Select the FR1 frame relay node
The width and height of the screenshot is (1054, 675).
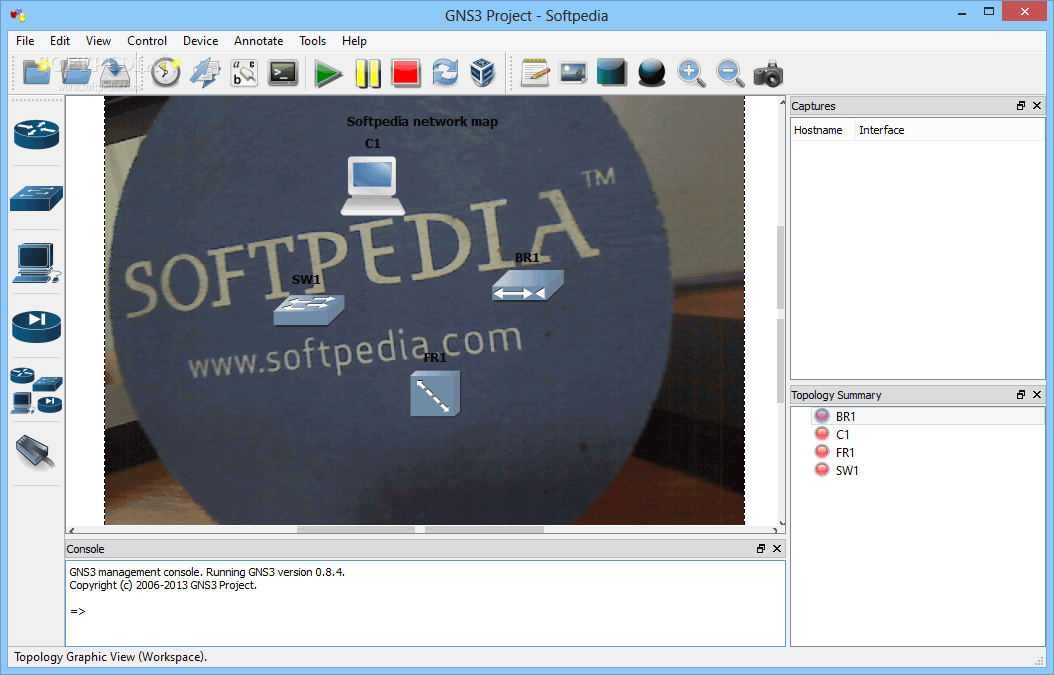(x=436, y=392)
